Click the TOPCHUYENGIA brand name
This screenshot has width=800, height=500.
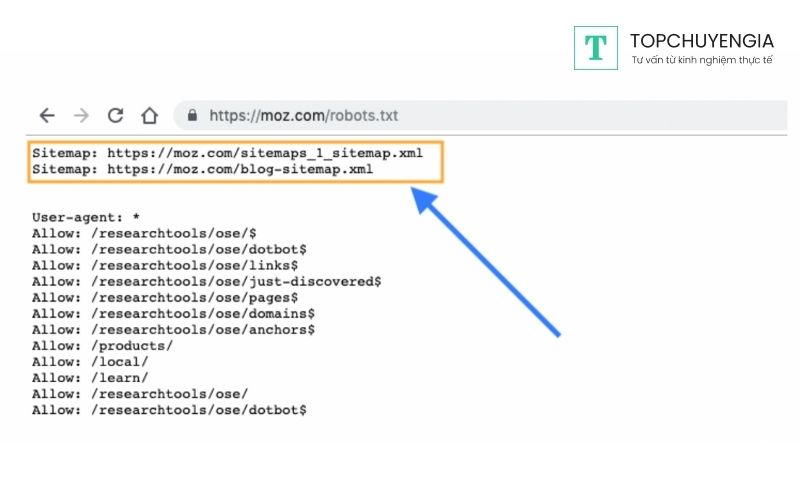pos(701,40)
